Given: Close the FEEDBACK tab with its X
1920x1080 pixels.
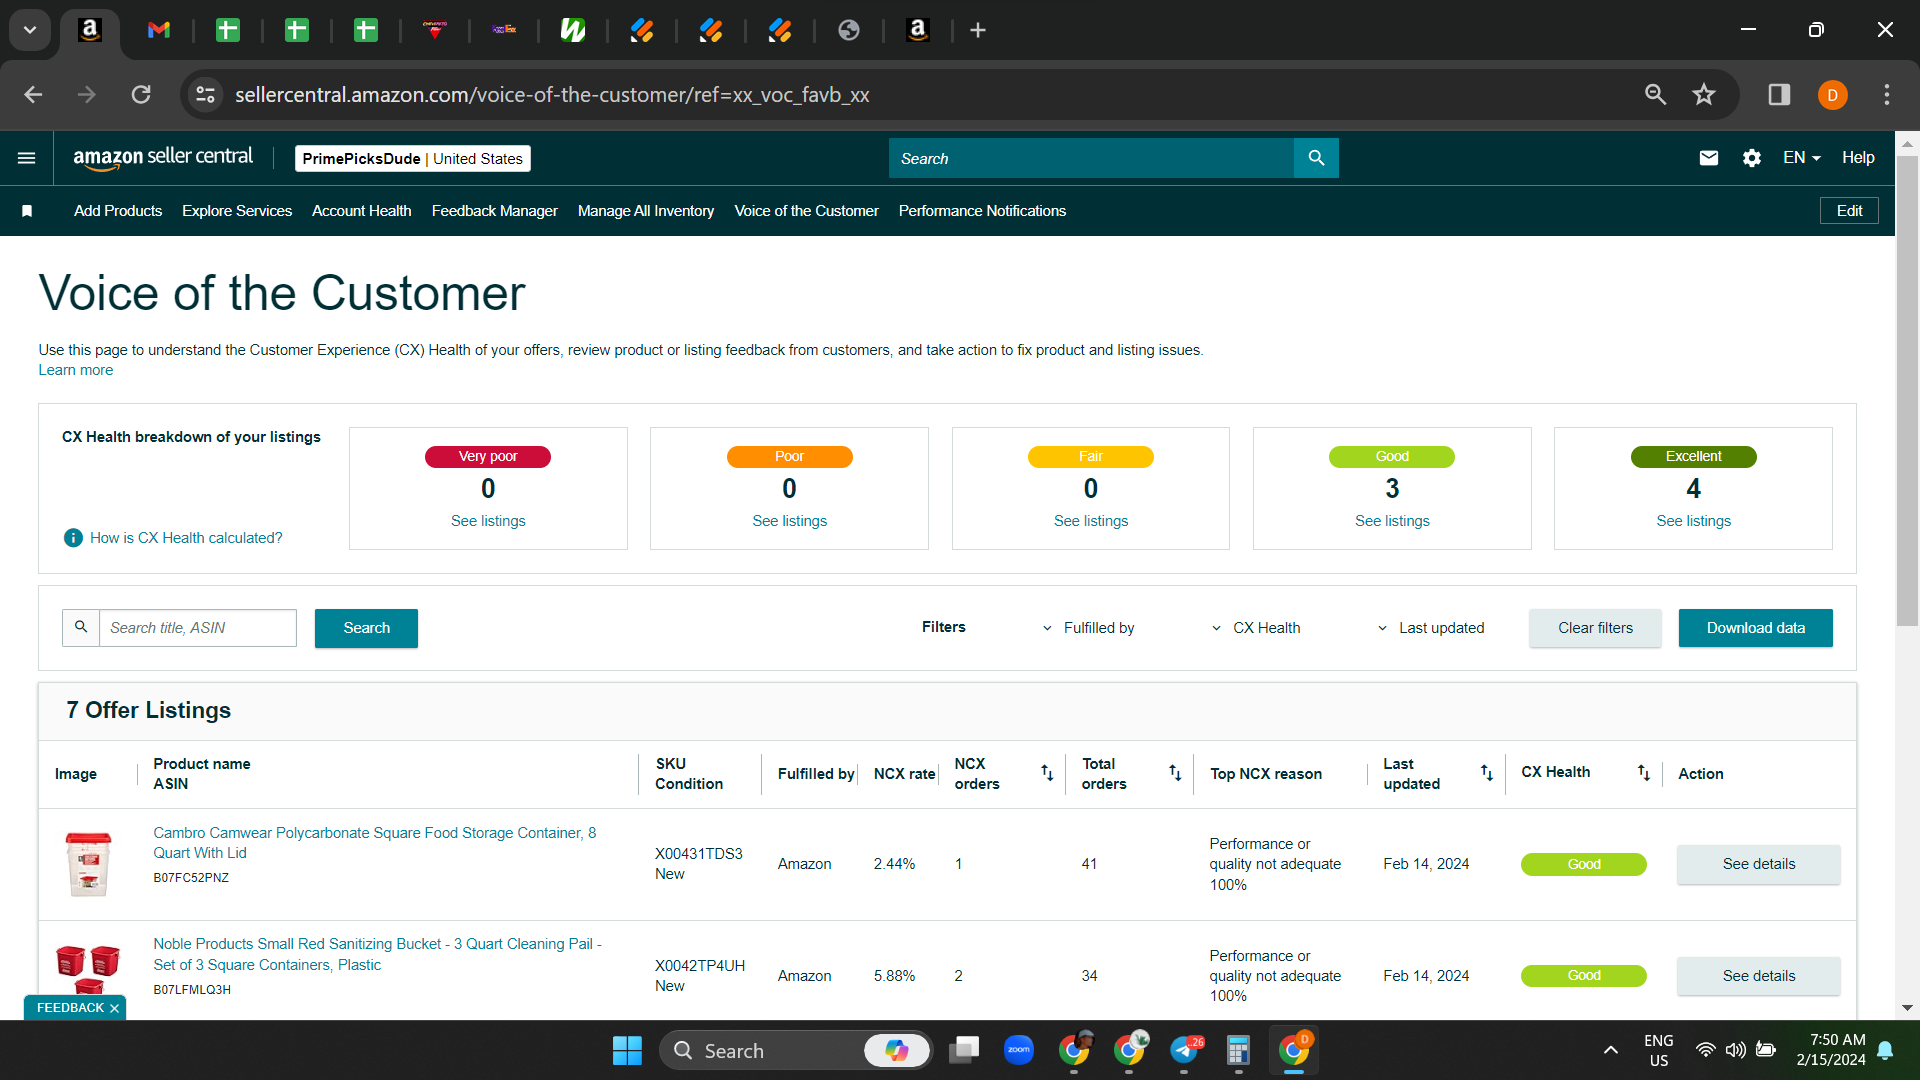Looking at the screenshot, I should 114,1008.
